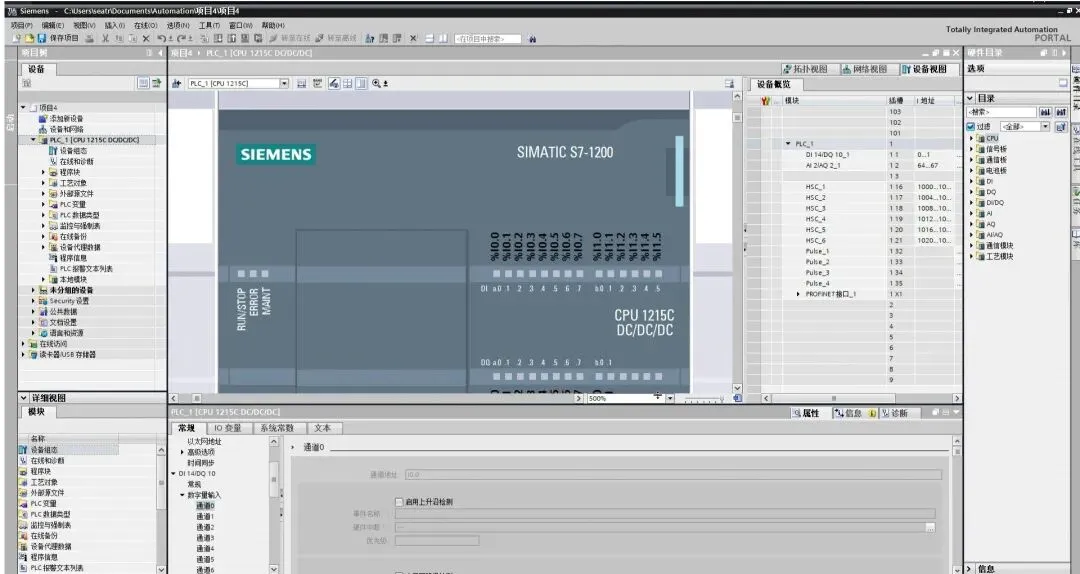1080x574 pixels.
Task: Click the HSC_1 row in device overview
Action: [x=853, y=187]
